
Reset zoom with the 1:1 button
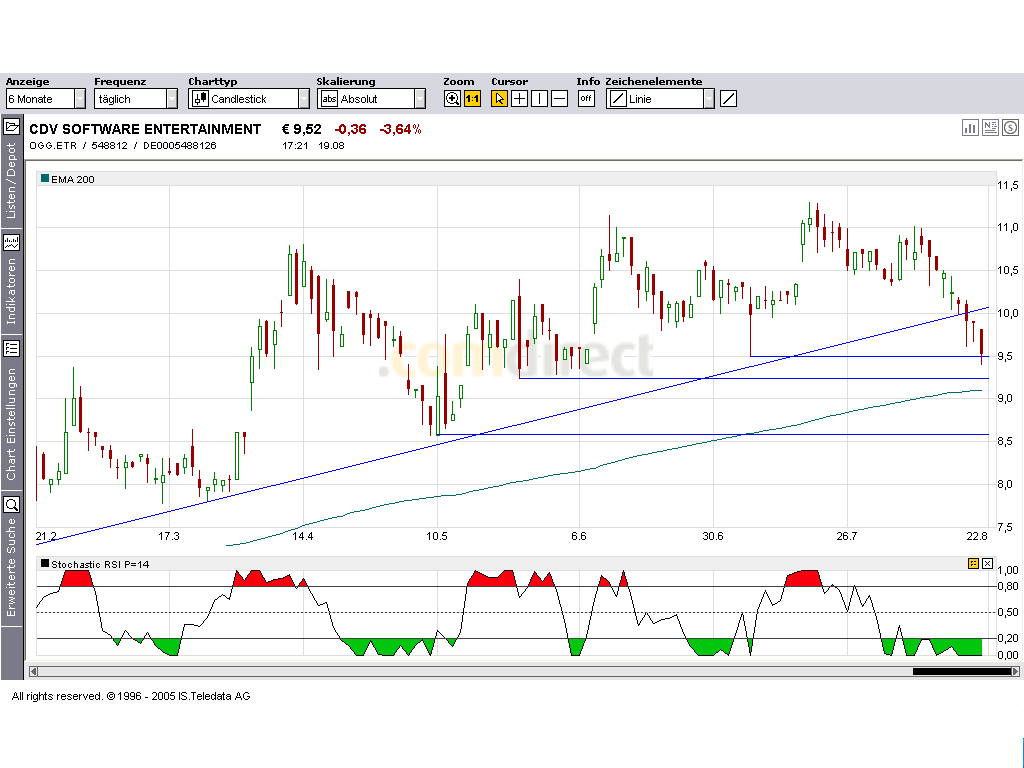[x=472, y=99]
